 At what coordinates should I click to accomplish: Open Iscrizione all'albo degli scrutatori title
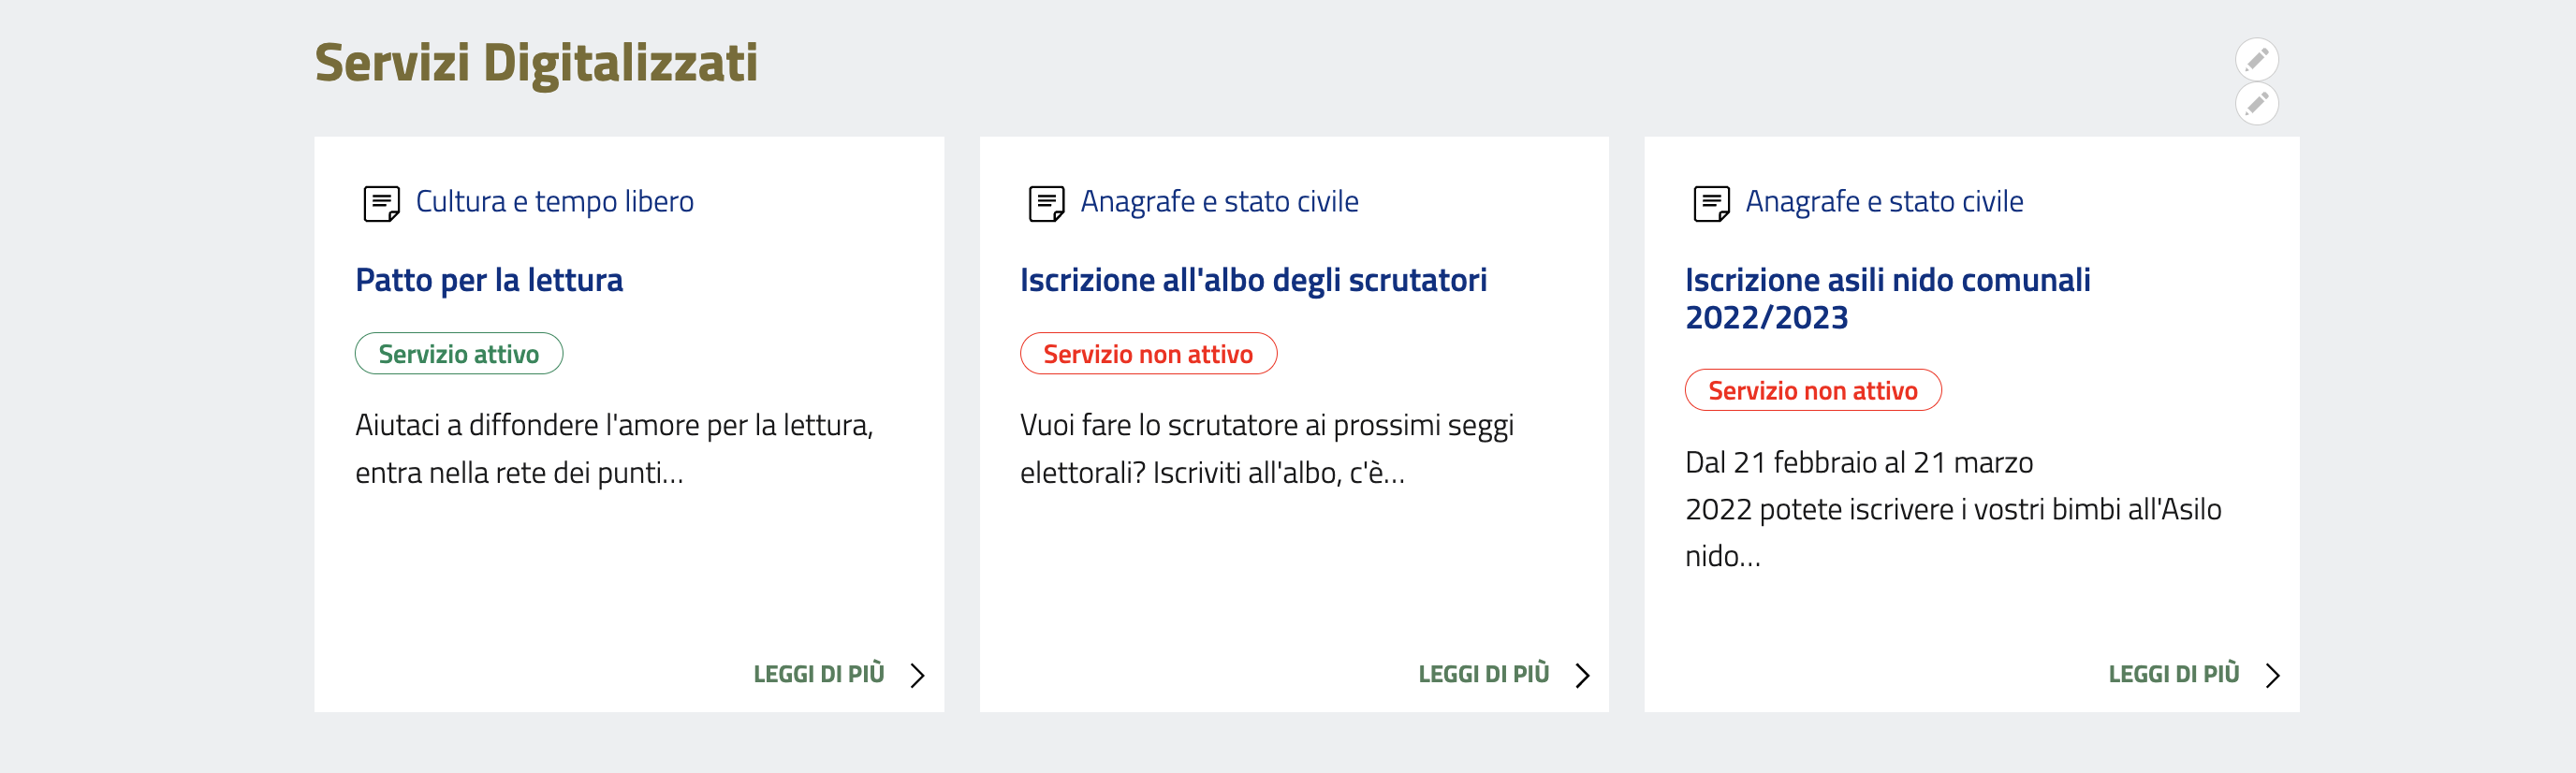(x=1253, y=280)
